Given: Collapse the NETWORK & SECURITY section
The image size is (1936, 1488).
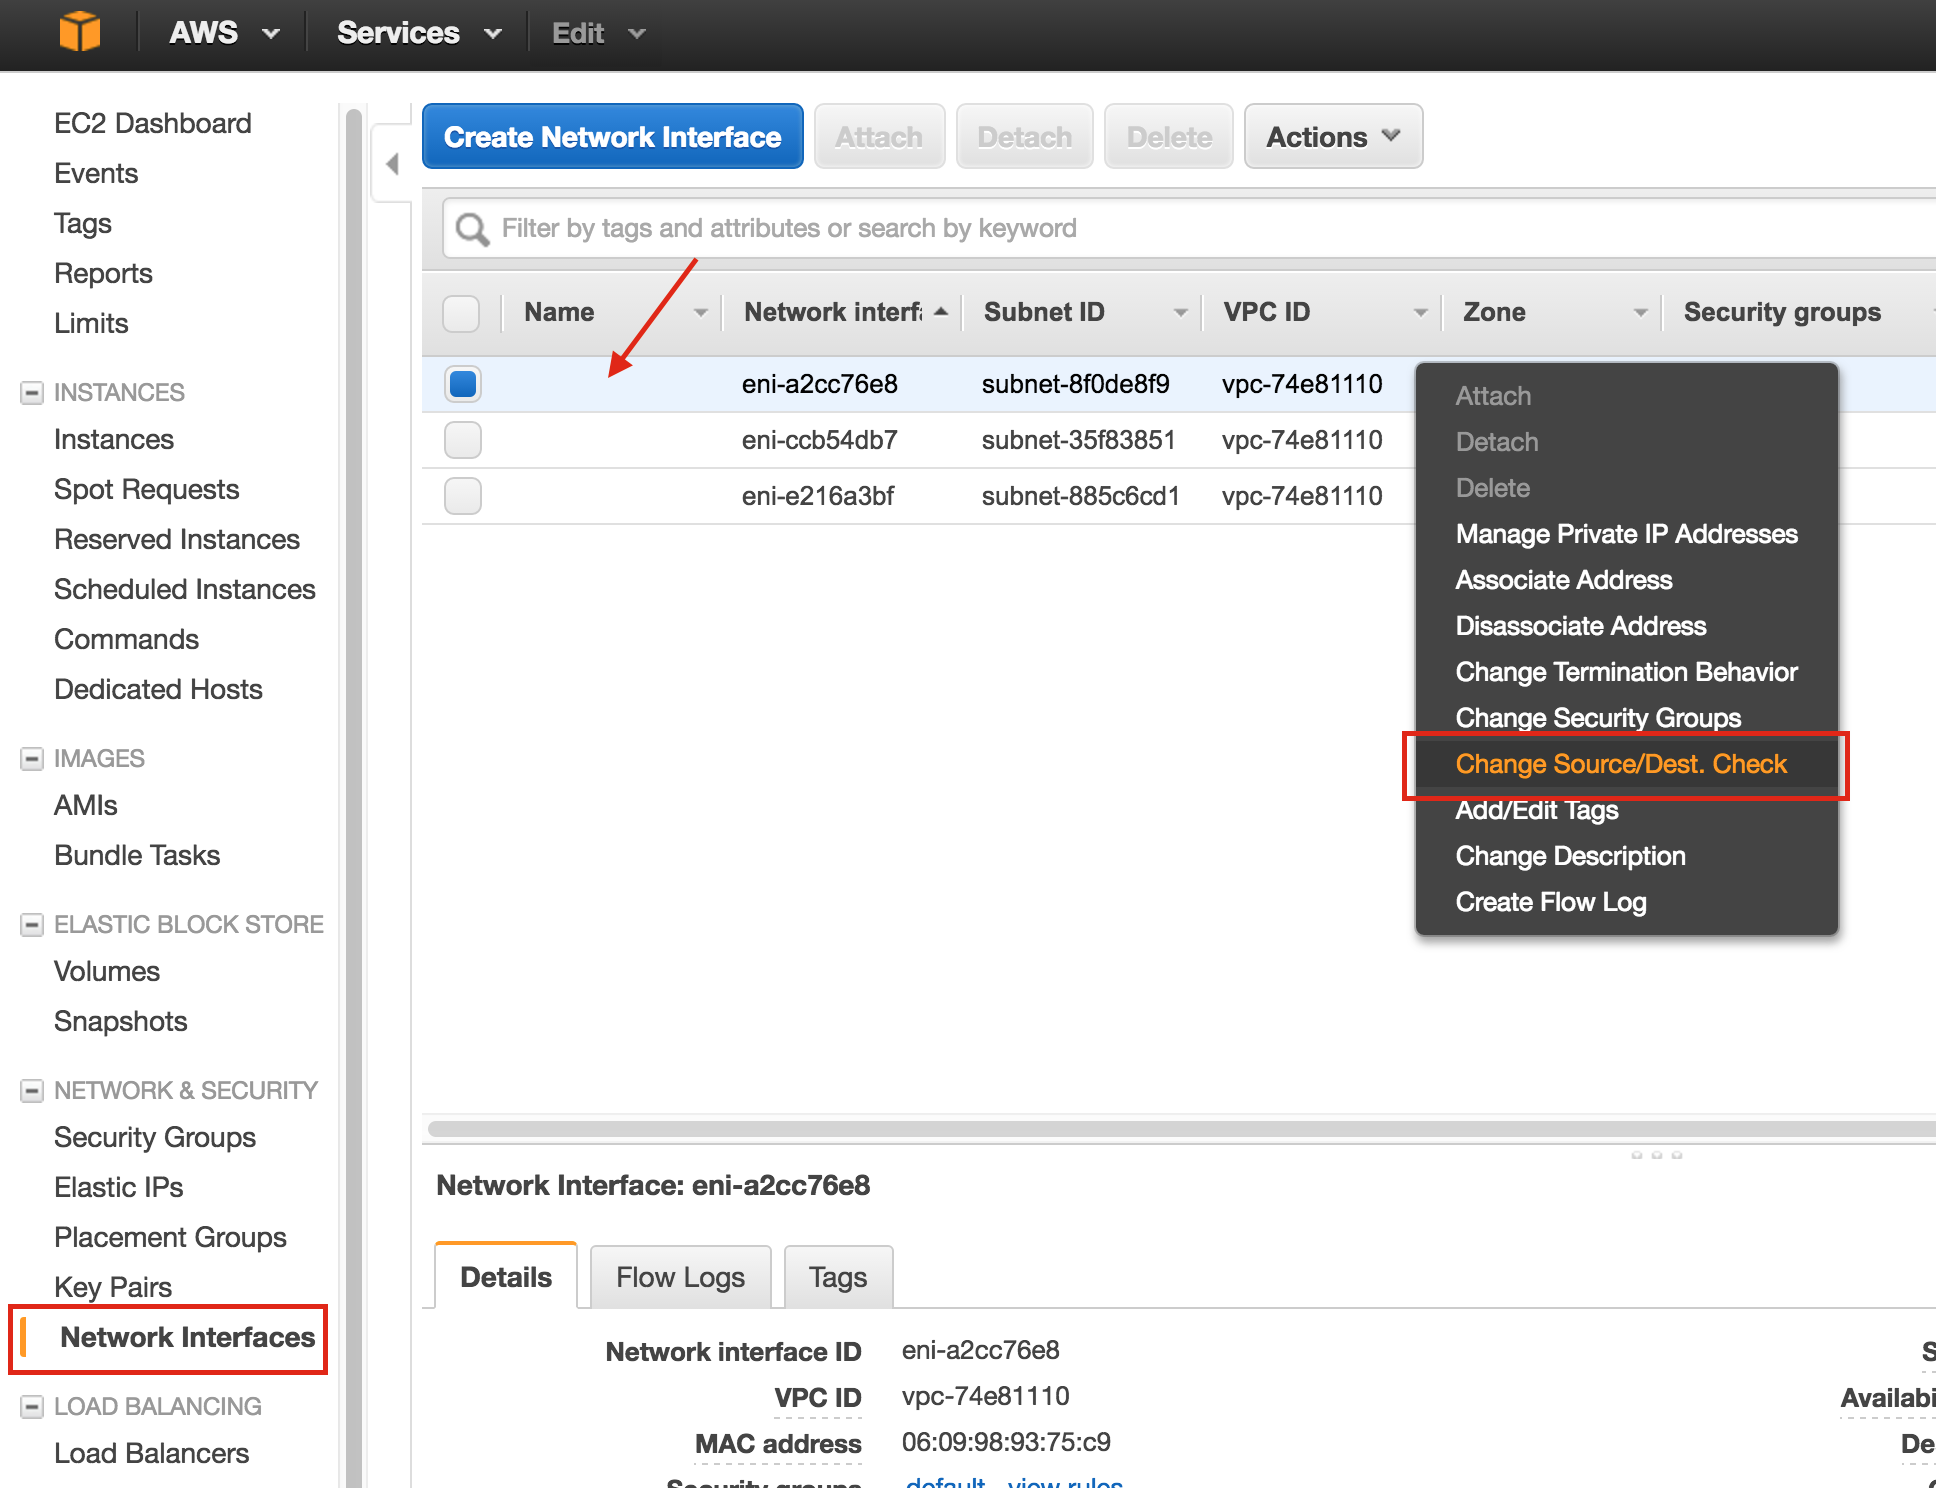Looking at the screenshot, I should click(x=32, y=1090).
